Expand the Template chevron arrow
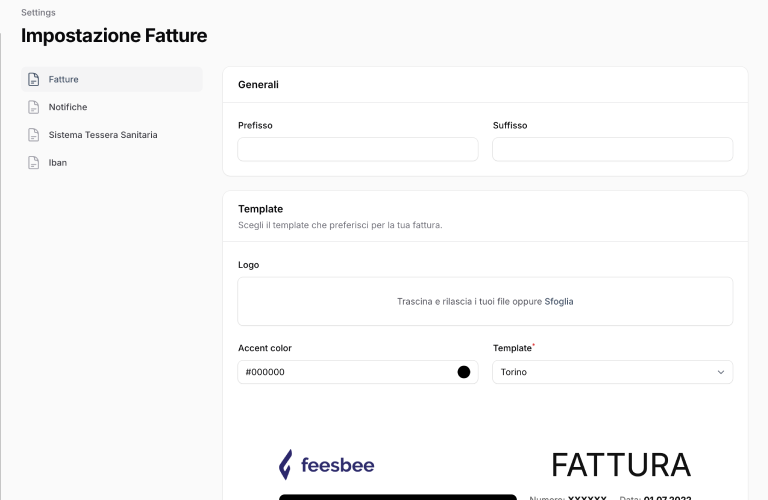Screen dimensions: 768x500 coord(721,372)
